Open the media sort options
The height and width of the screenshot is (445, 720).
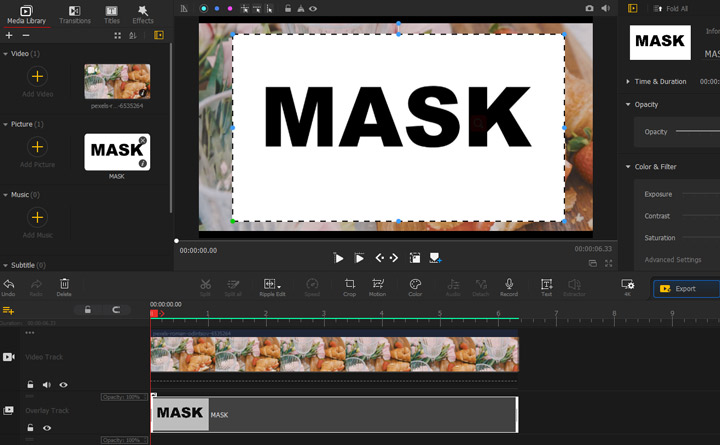click(133, 35)
